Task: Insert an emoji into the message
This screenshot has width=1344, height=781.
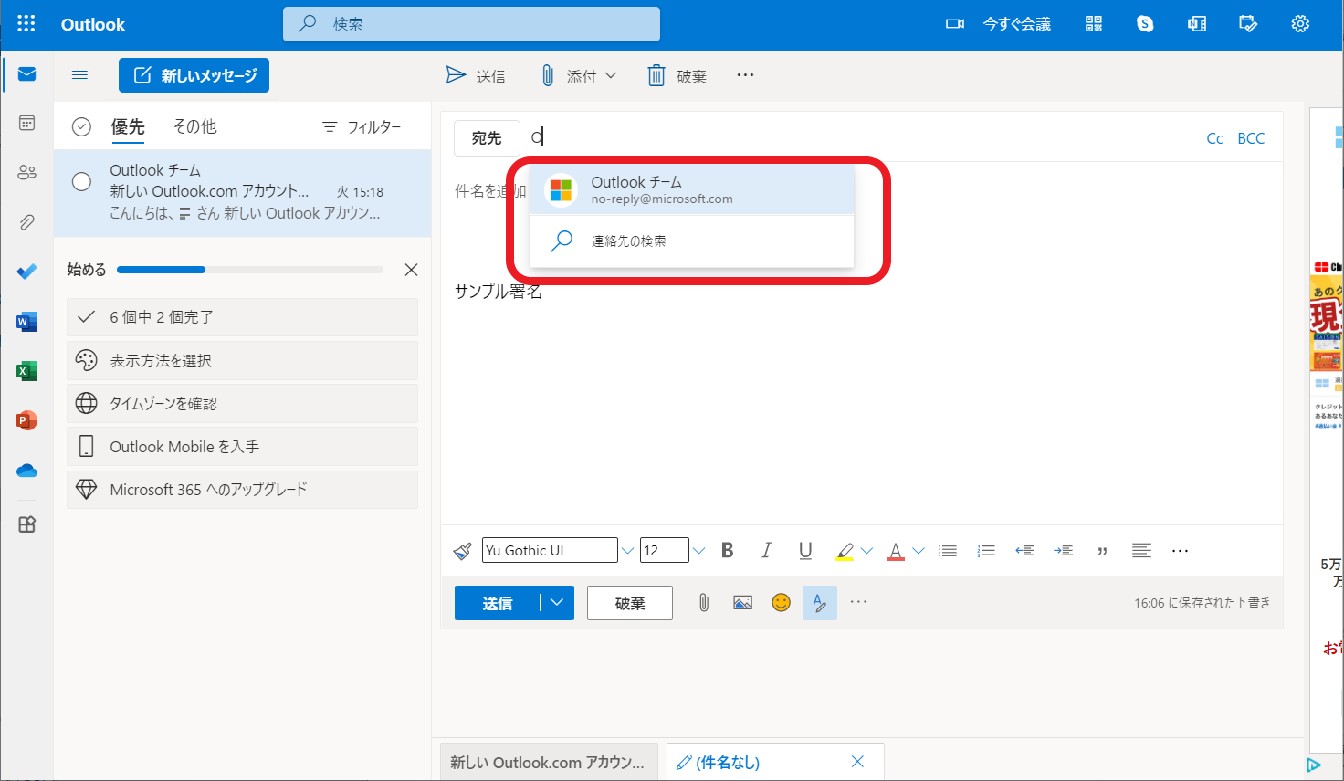Action: [x=781, y=601]
